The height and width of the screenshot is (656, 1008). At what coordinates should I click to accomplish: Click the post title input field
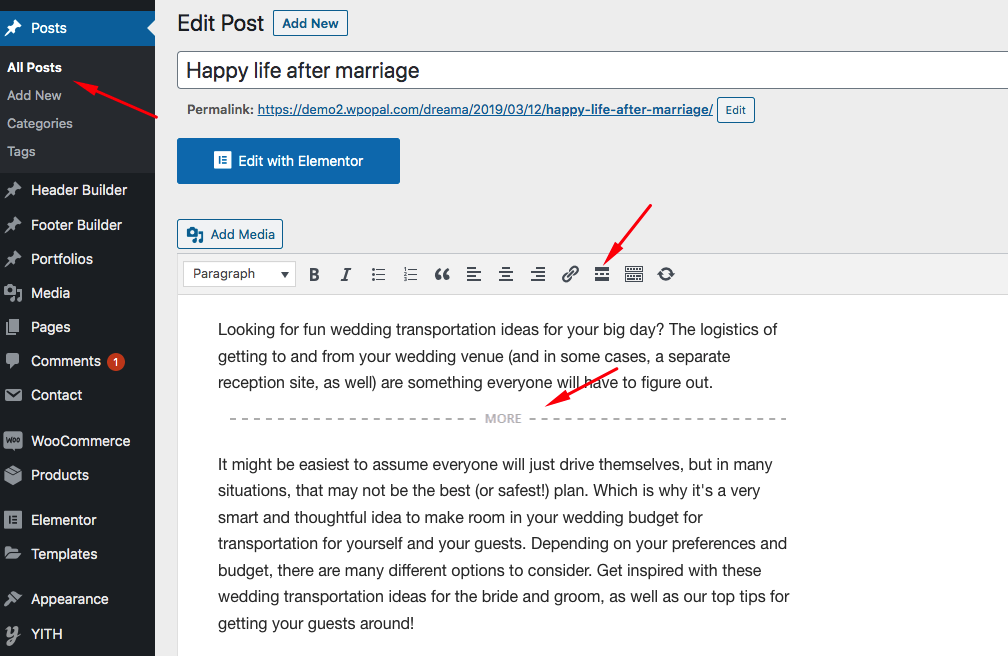pos(590,71)
